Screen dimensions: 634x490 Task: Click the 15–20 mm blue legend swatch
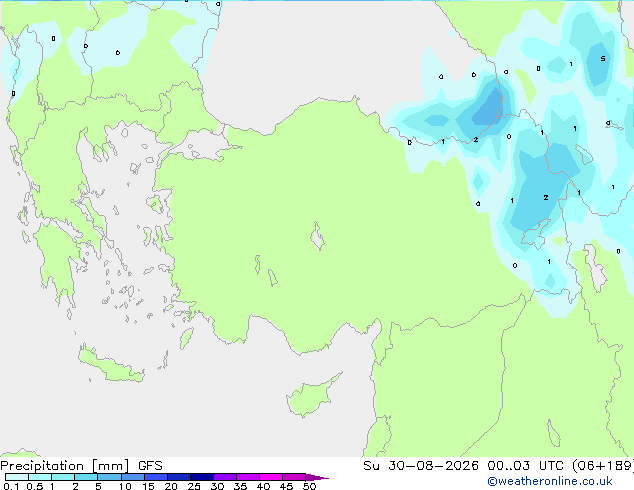[155, 477]
